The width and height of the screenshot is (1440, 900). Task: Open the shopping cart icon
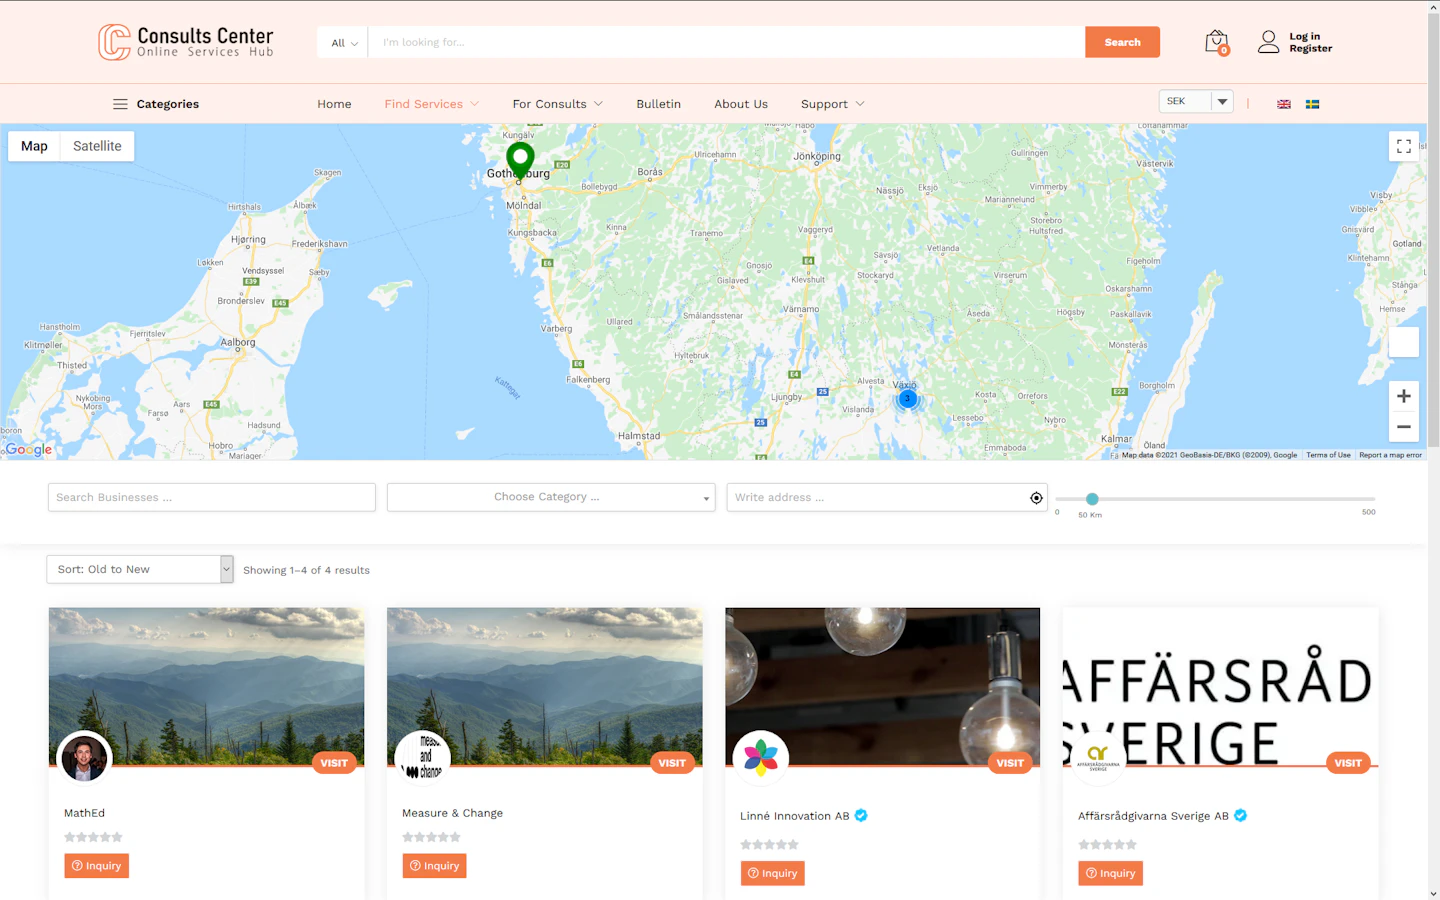(1216, 42)
